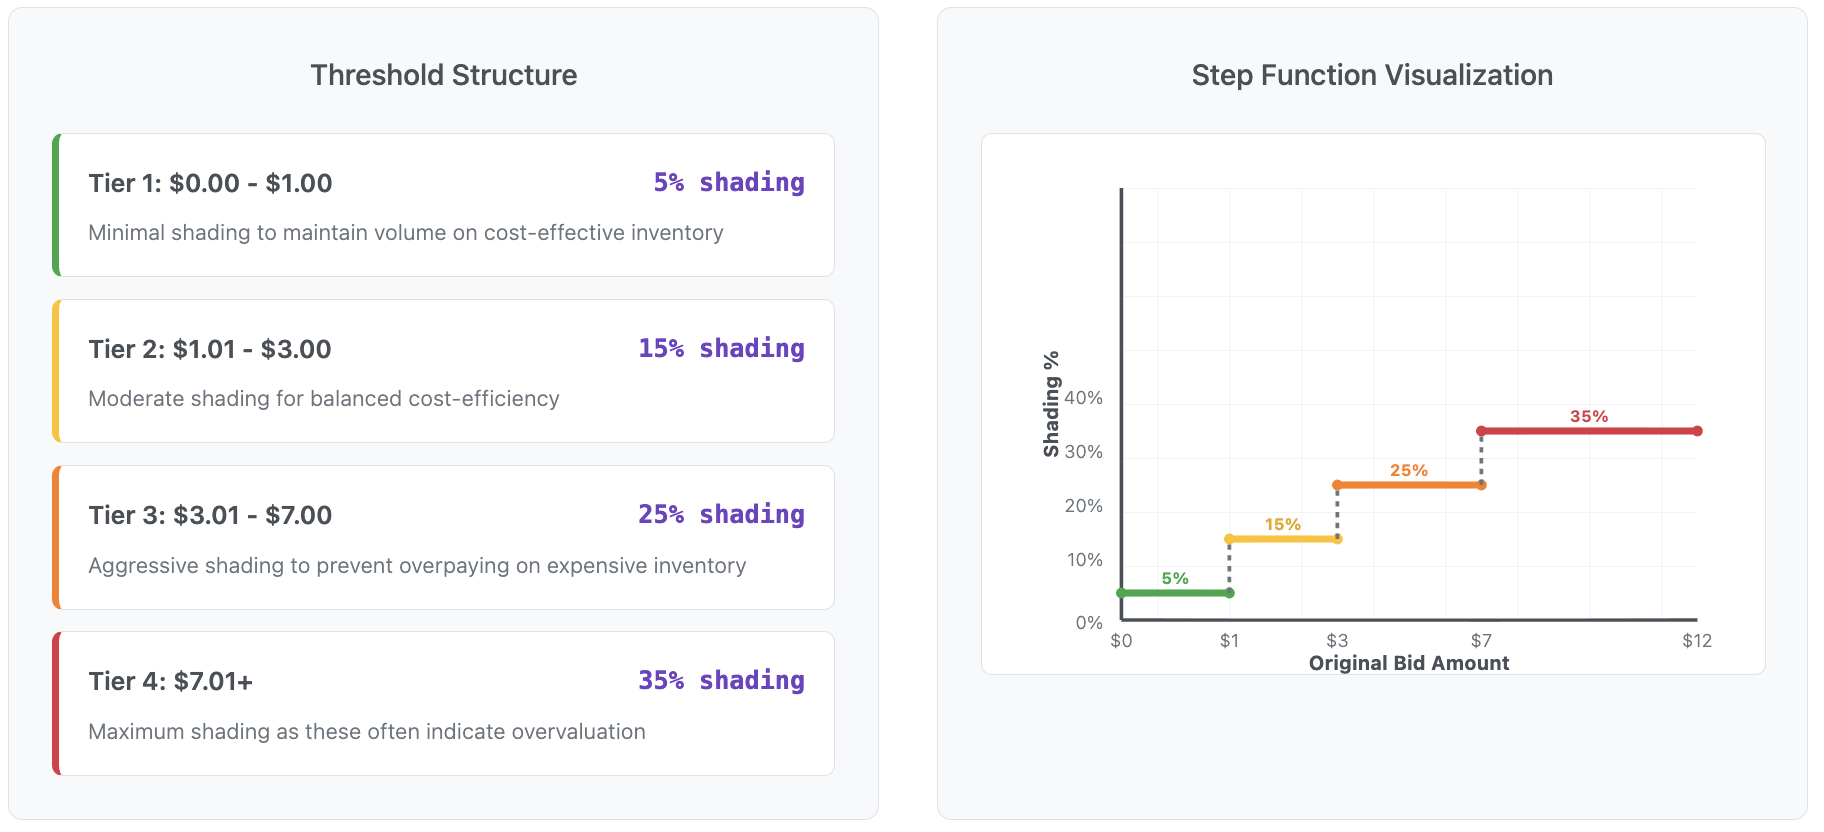Click the green endpoint dot at $0
Screen dimensions: 1824x832
[x=1121, y=593]
